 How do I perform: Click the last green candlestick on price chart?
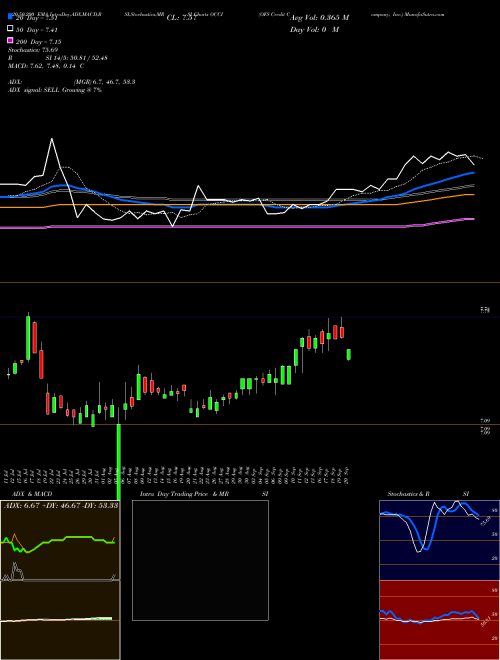coord(348,354)
